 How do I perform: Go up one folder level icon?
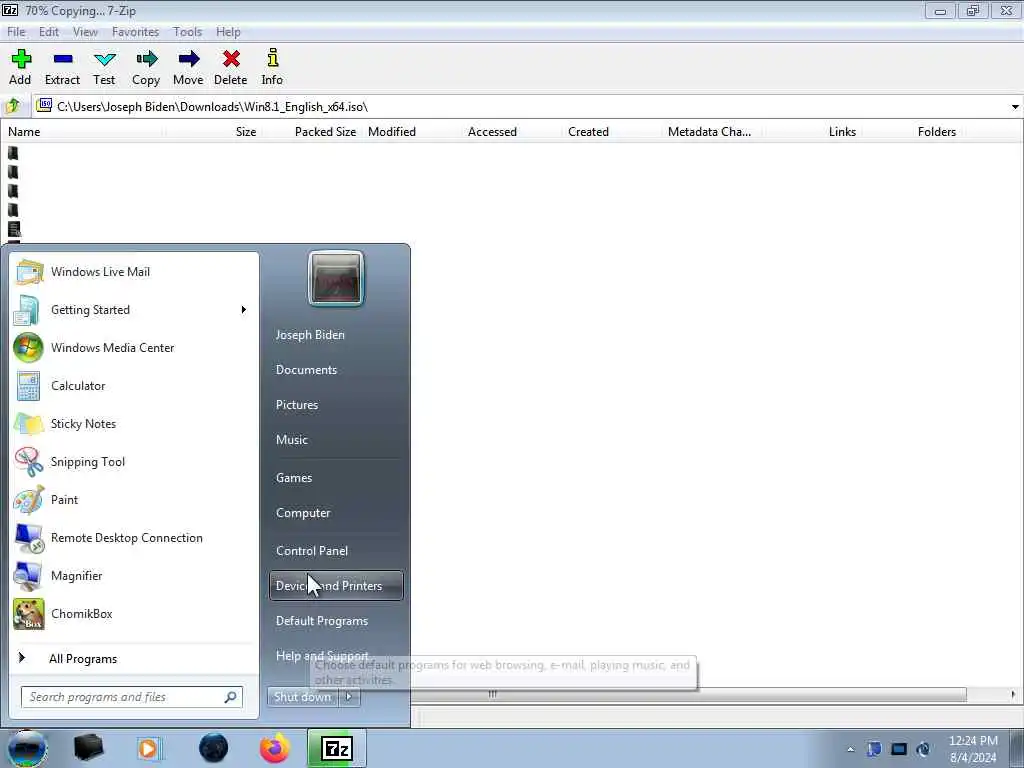[13, 106]
